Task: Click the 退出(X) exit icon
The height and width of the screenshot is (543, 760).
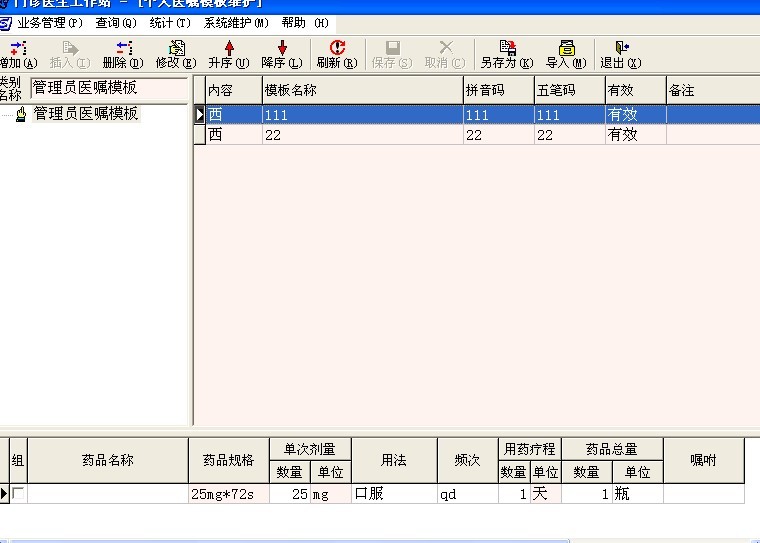Action: tap(622, 48)
